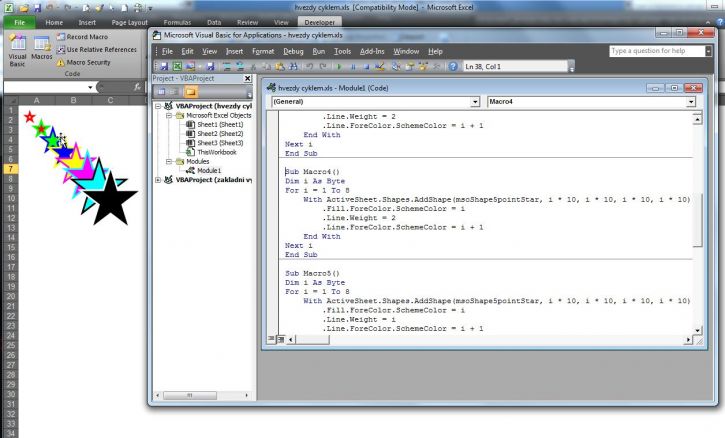Click the Outdent icon in VBA toolbar
The width and height of the screenshot is (725, 438).
tap(240, 67)
